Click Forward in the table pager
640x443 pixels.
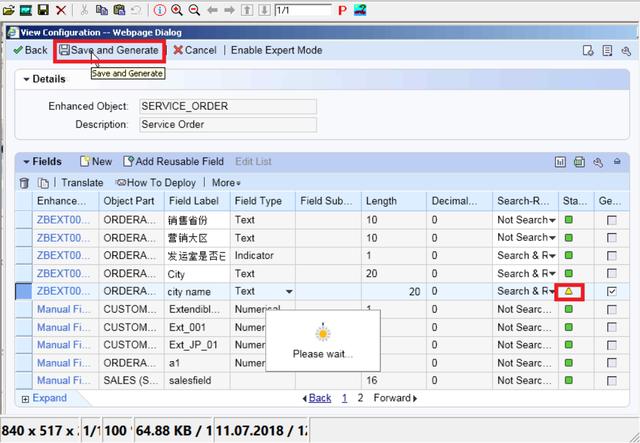(395, 398)
